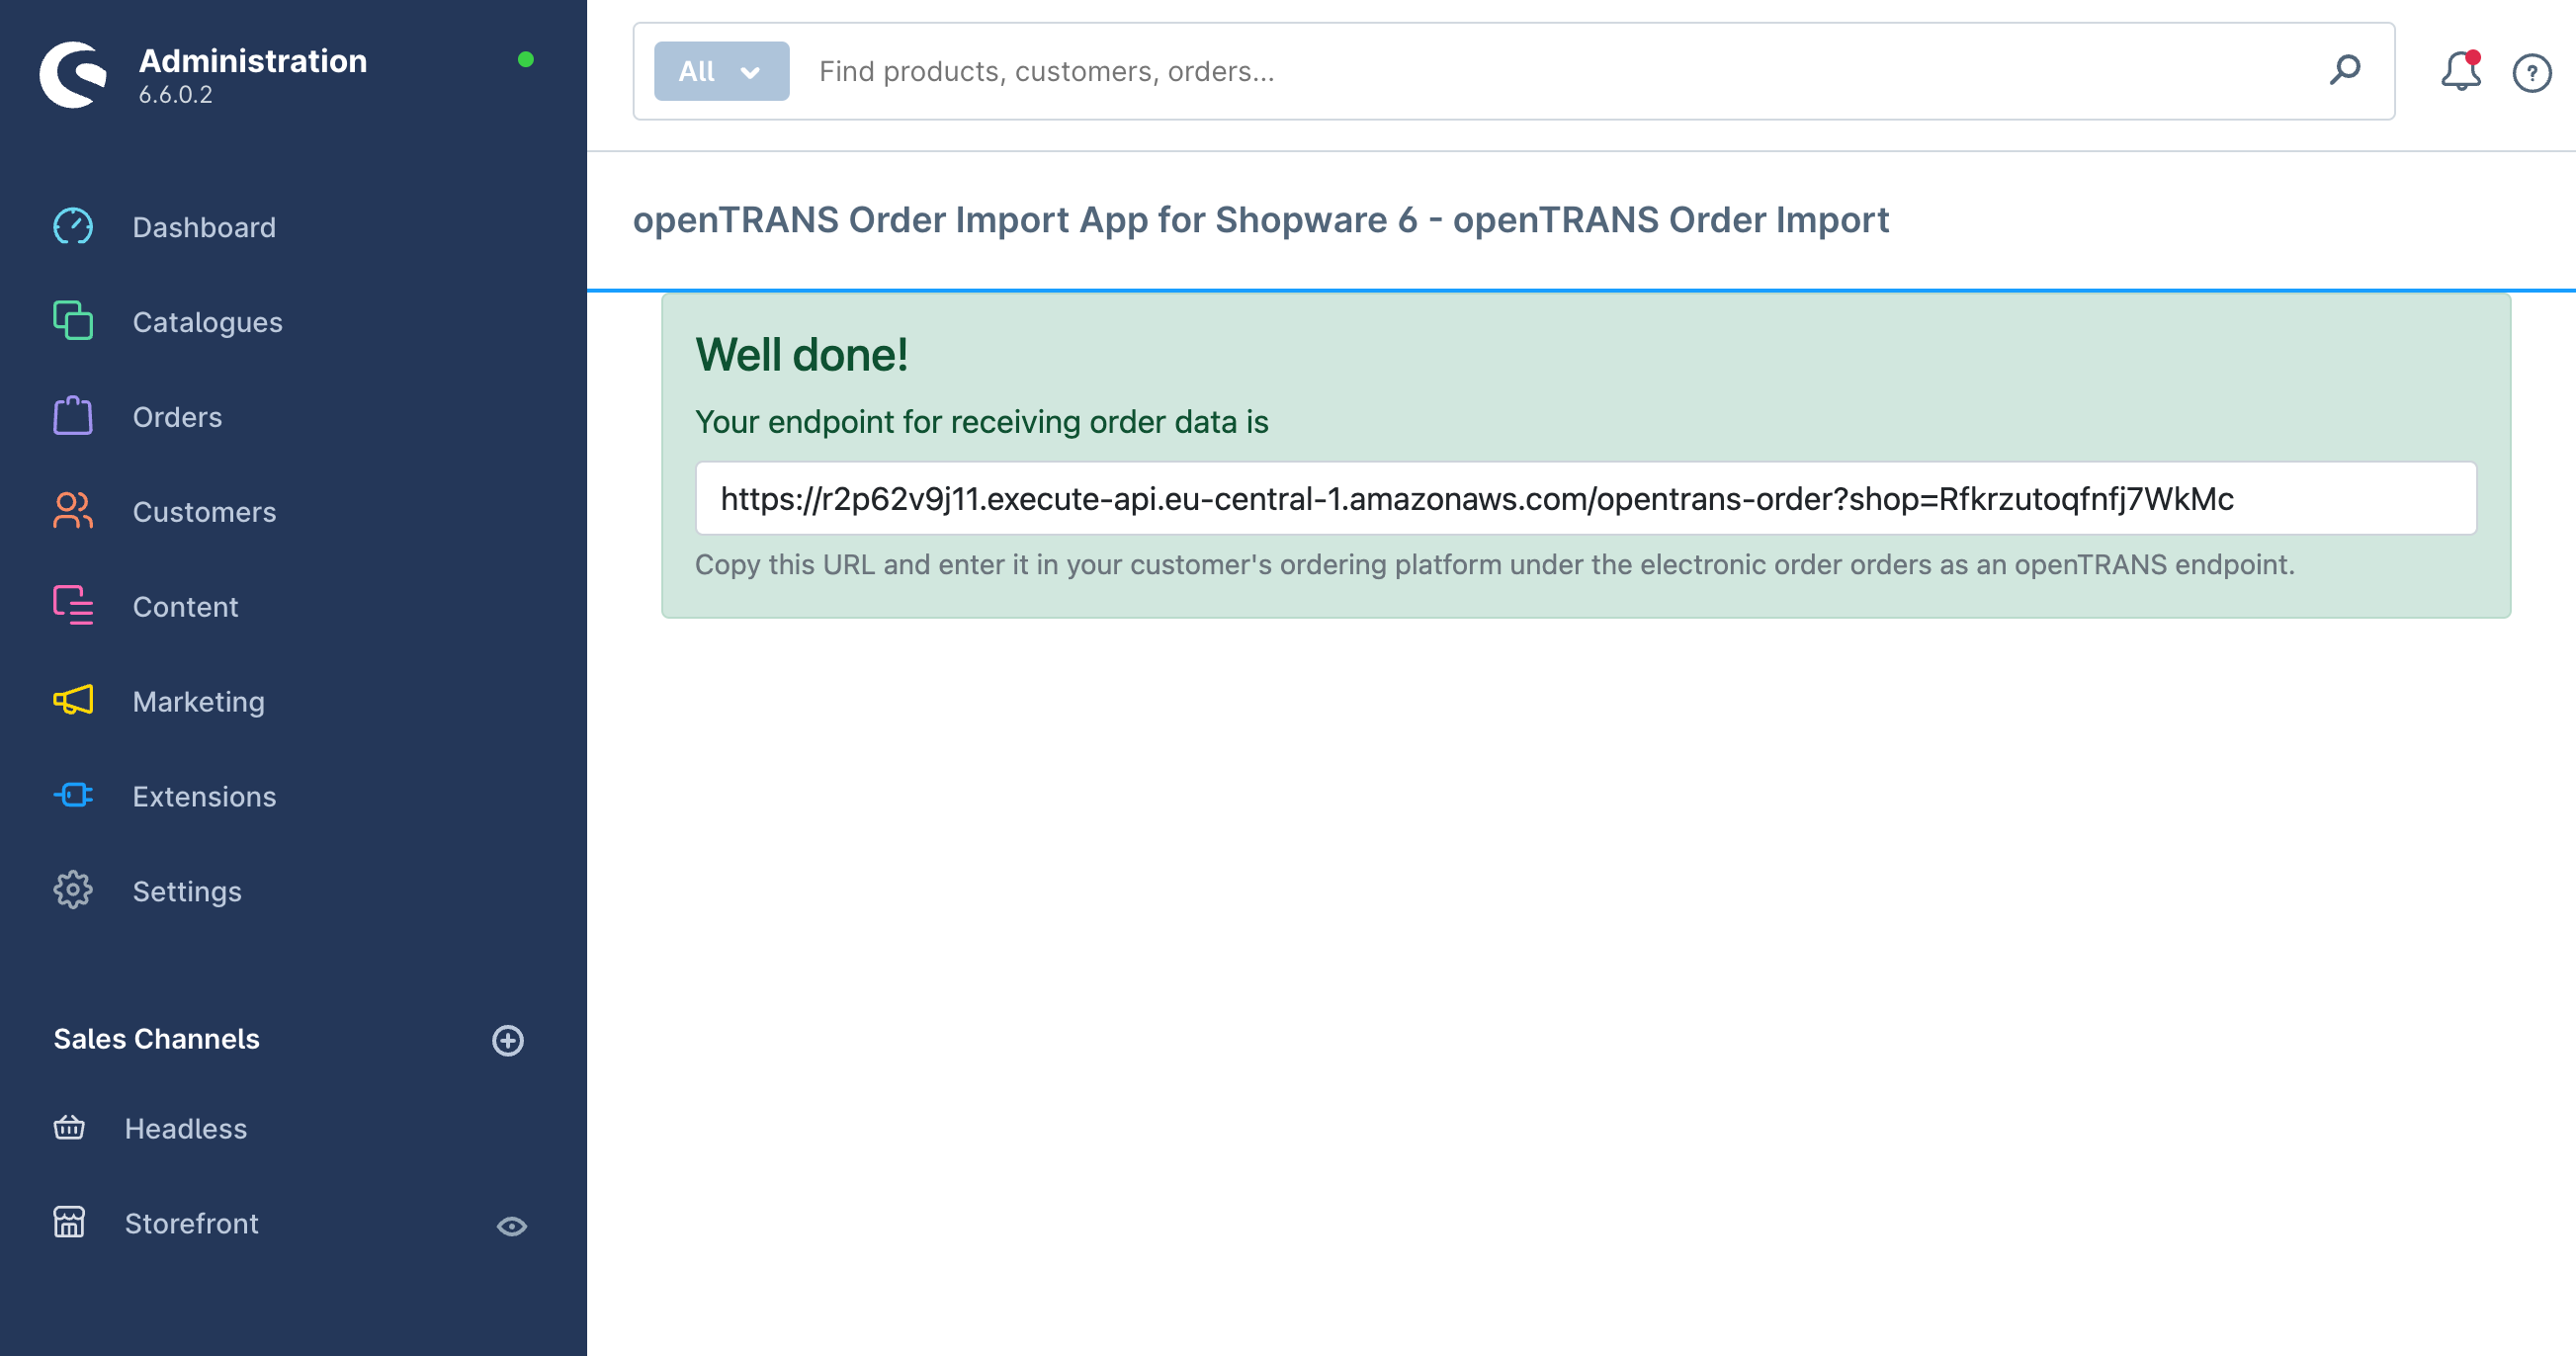Open the Customers menu
The height and width of the screenshot is (1356, 2576).
point(204,512)
